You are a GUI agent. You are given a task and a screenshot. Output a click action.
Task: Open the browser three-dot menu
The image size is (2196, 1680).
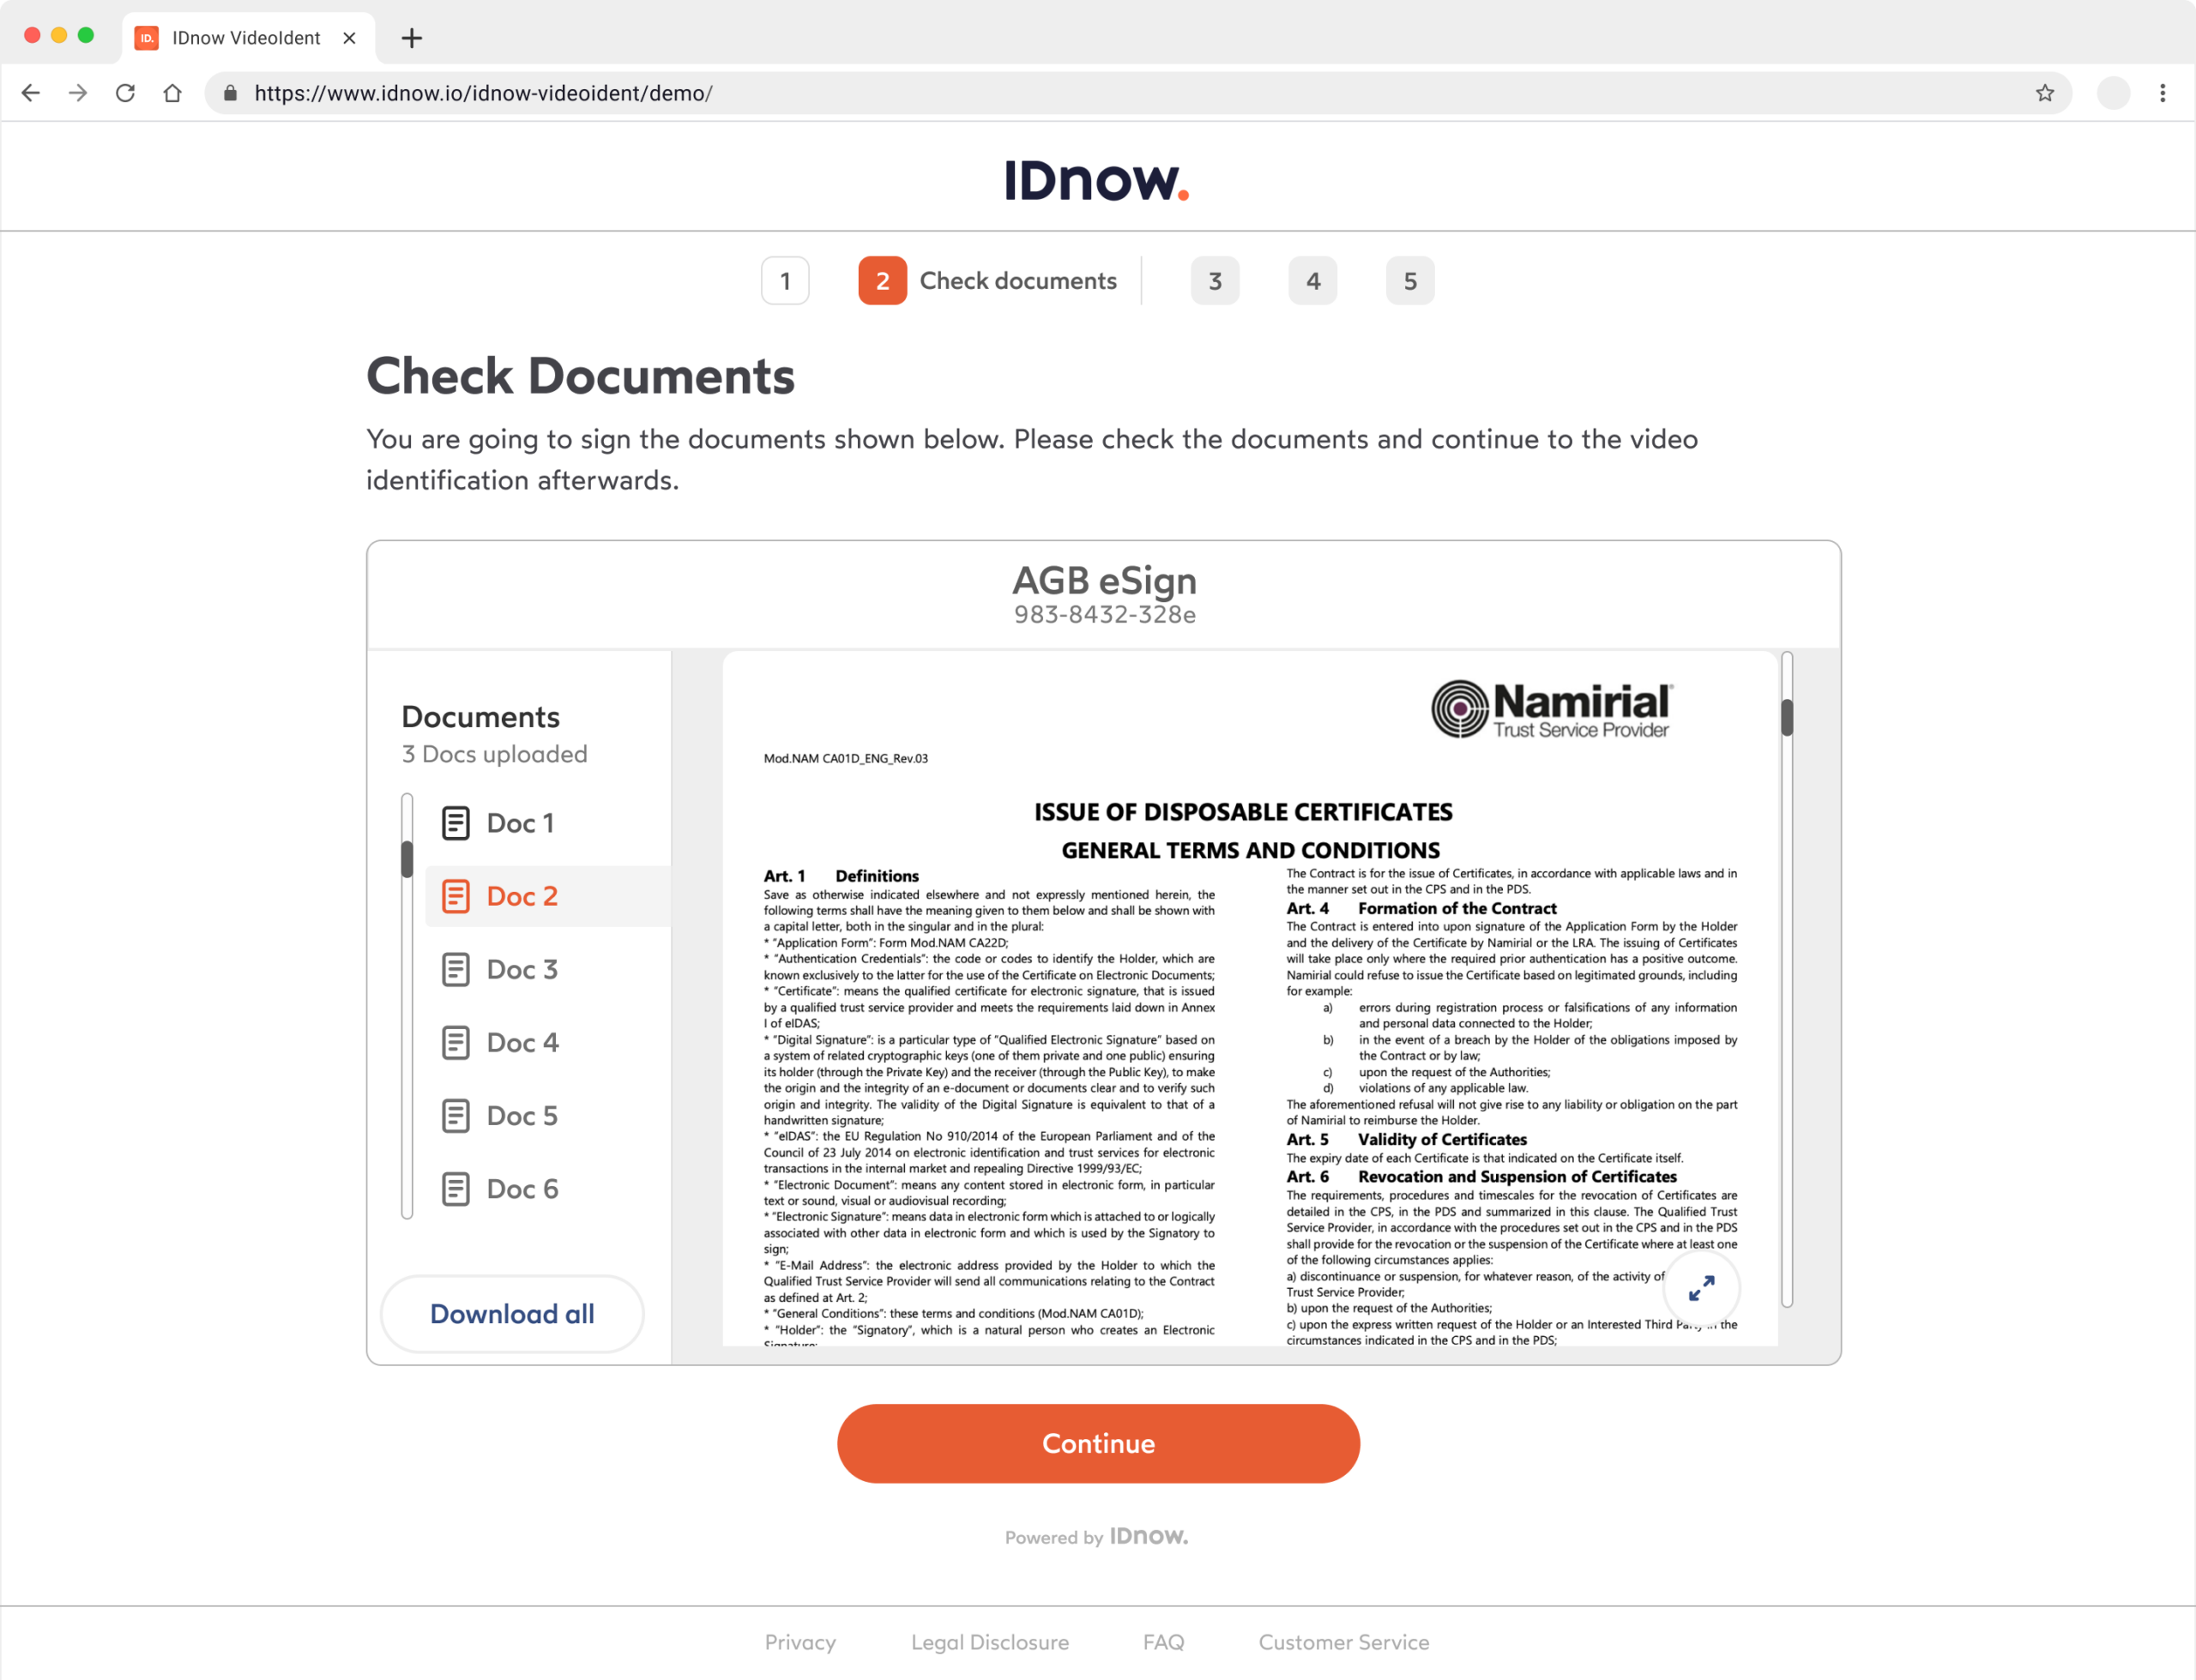(x=2163, y=93)
